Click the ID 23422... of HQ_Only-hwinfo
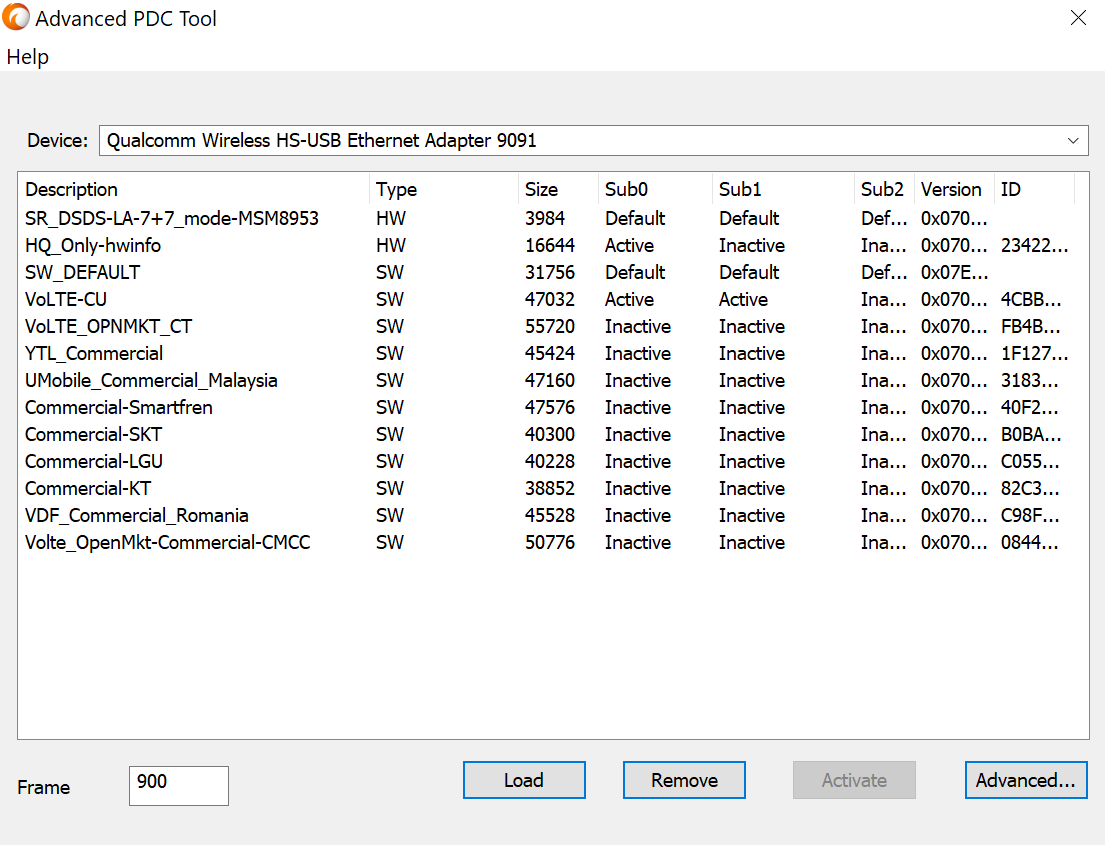This screenshot has width=1105, height=845. 1035,245
